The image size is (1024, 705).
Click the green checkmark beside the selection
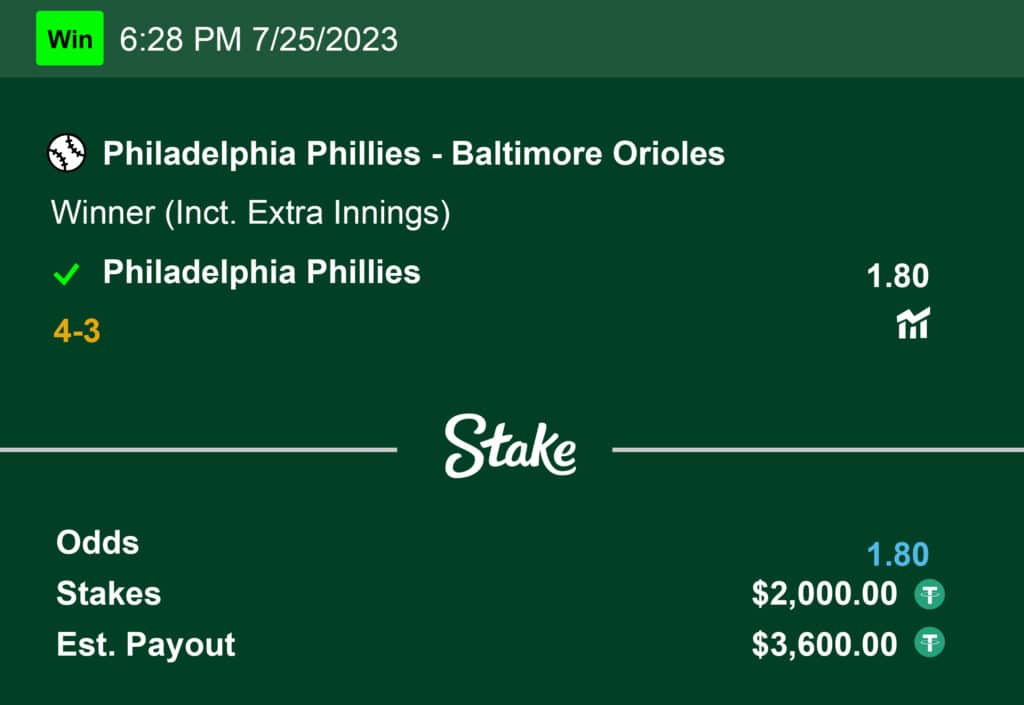[66, 275]
